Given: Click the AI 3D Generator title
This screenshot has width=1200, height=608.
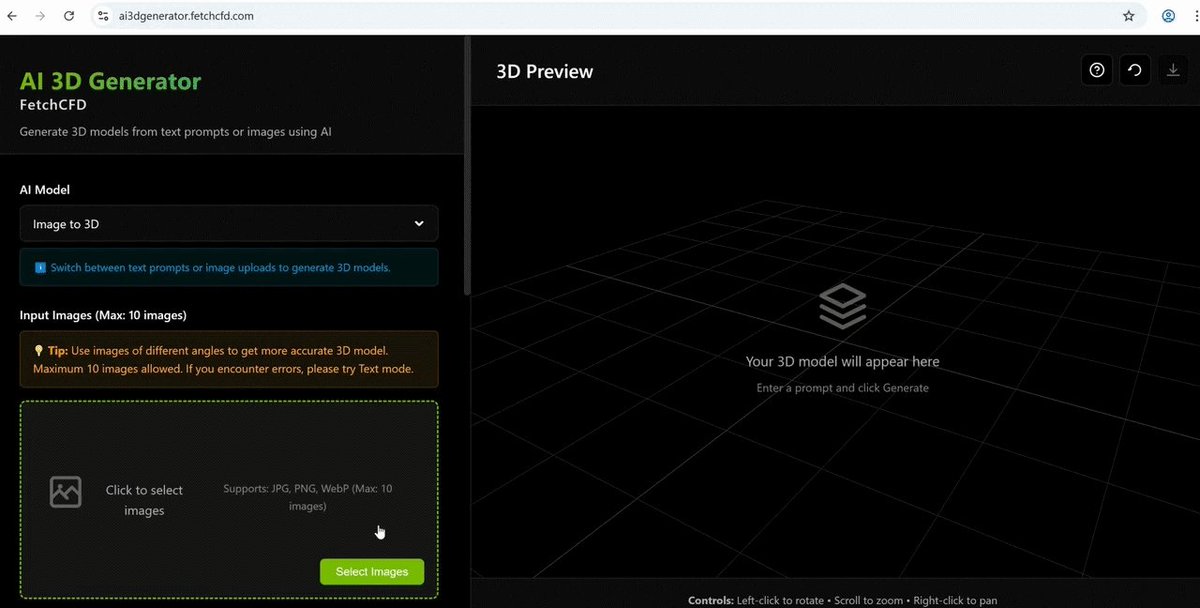Looking at the screenshot, I should tap(110, 82).
